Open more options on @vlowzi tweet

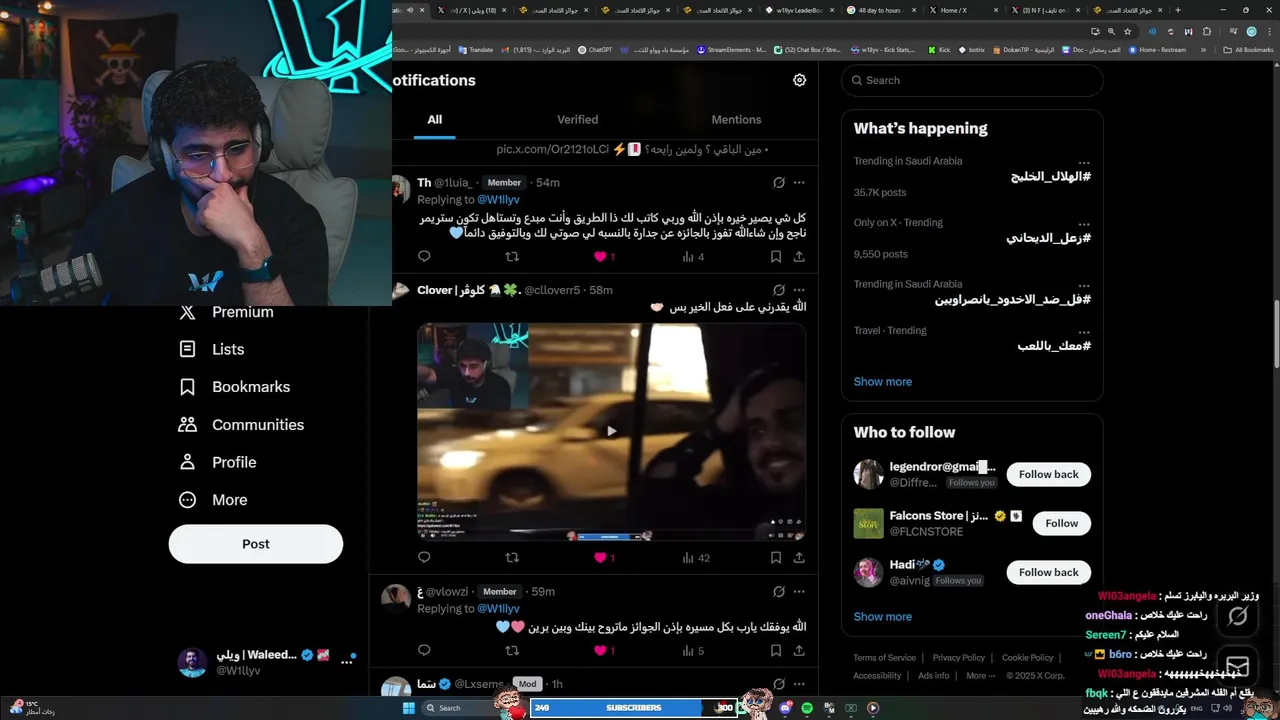tap(799, 592)
